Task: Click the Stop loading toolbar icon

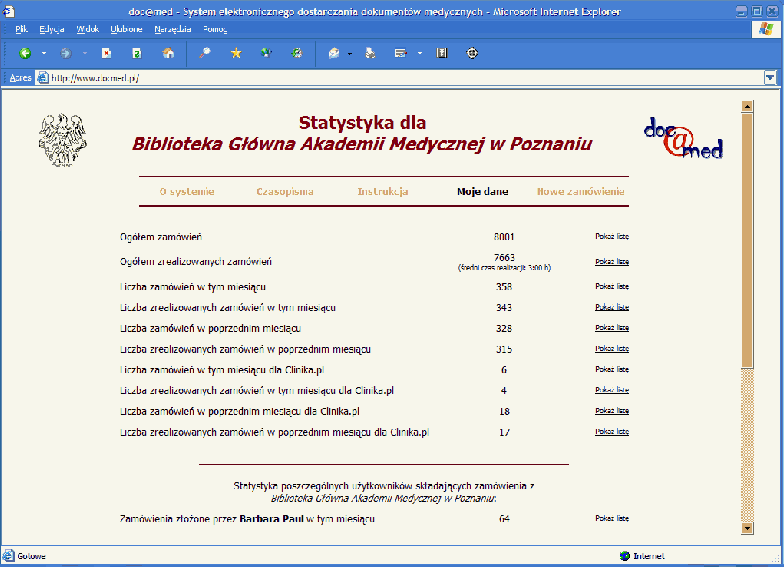Action: [106, 53]
